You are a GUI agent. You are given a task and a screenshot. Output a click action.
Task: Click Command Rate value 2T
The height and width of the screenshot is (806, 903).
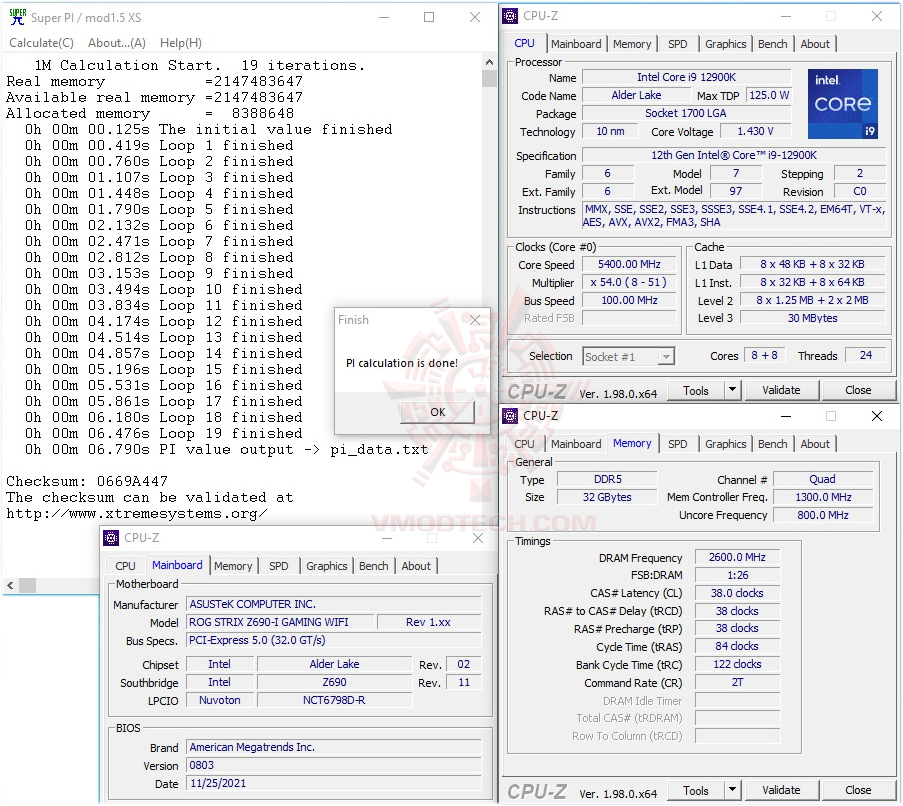click(737, 683)
